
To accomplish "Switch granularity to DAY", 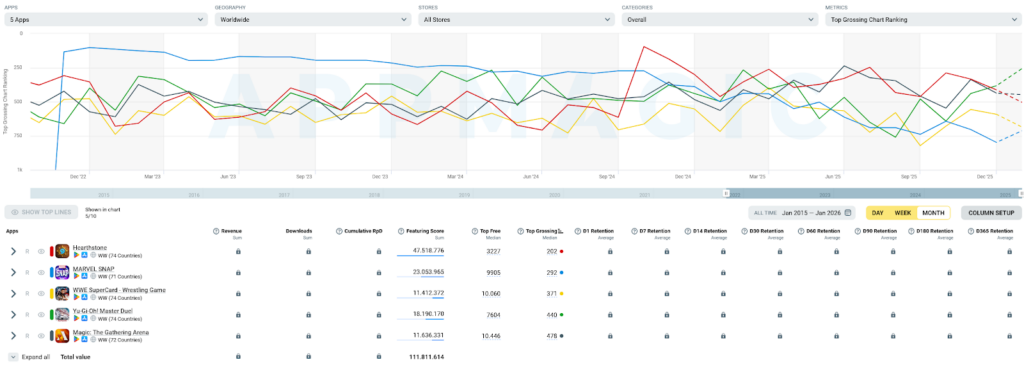I will 878,213.
